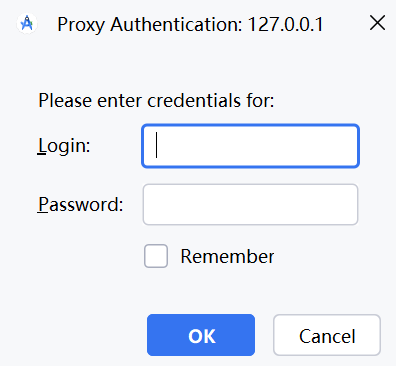The height and width of the screenshot is (366, 396).
Task: Select the 'Please enter credentials for:' text
Action: pyautogui.click(x=156, y=100)
